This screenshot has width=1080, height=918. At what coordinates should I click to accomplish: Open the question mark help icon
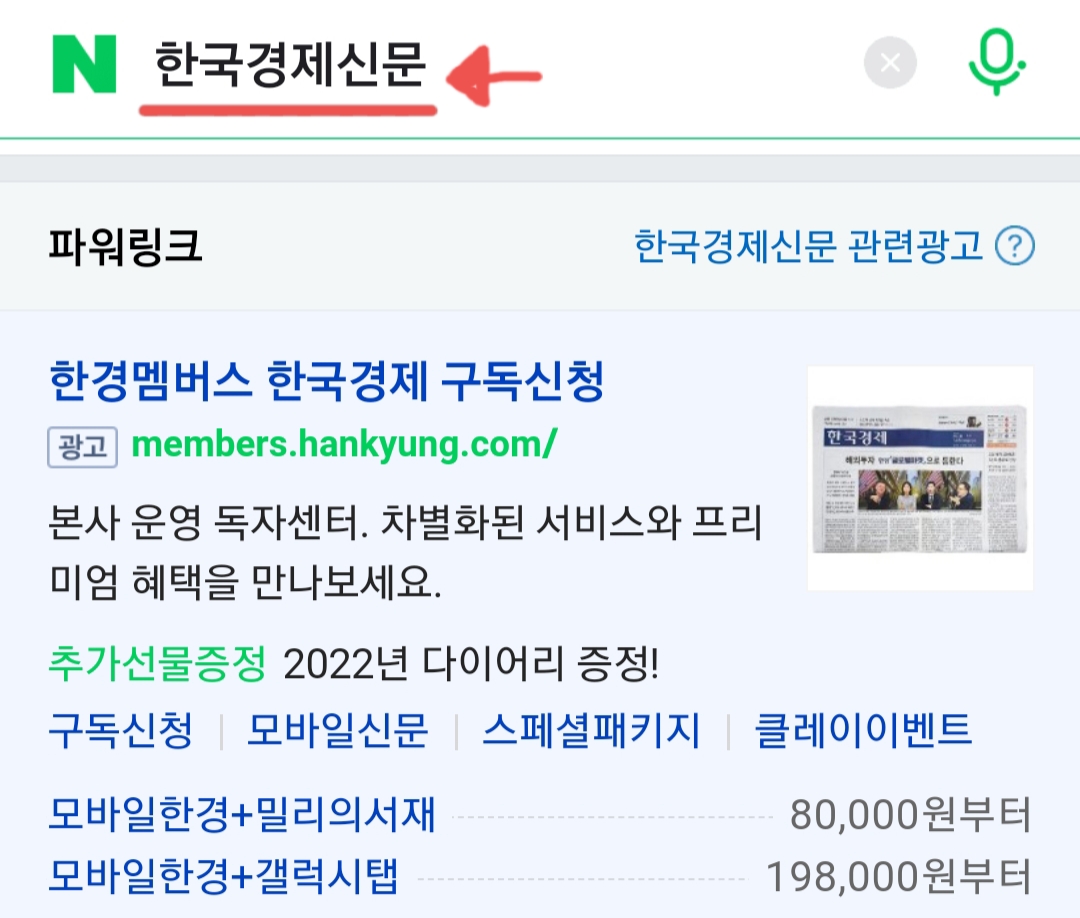tap(1015, 246)
